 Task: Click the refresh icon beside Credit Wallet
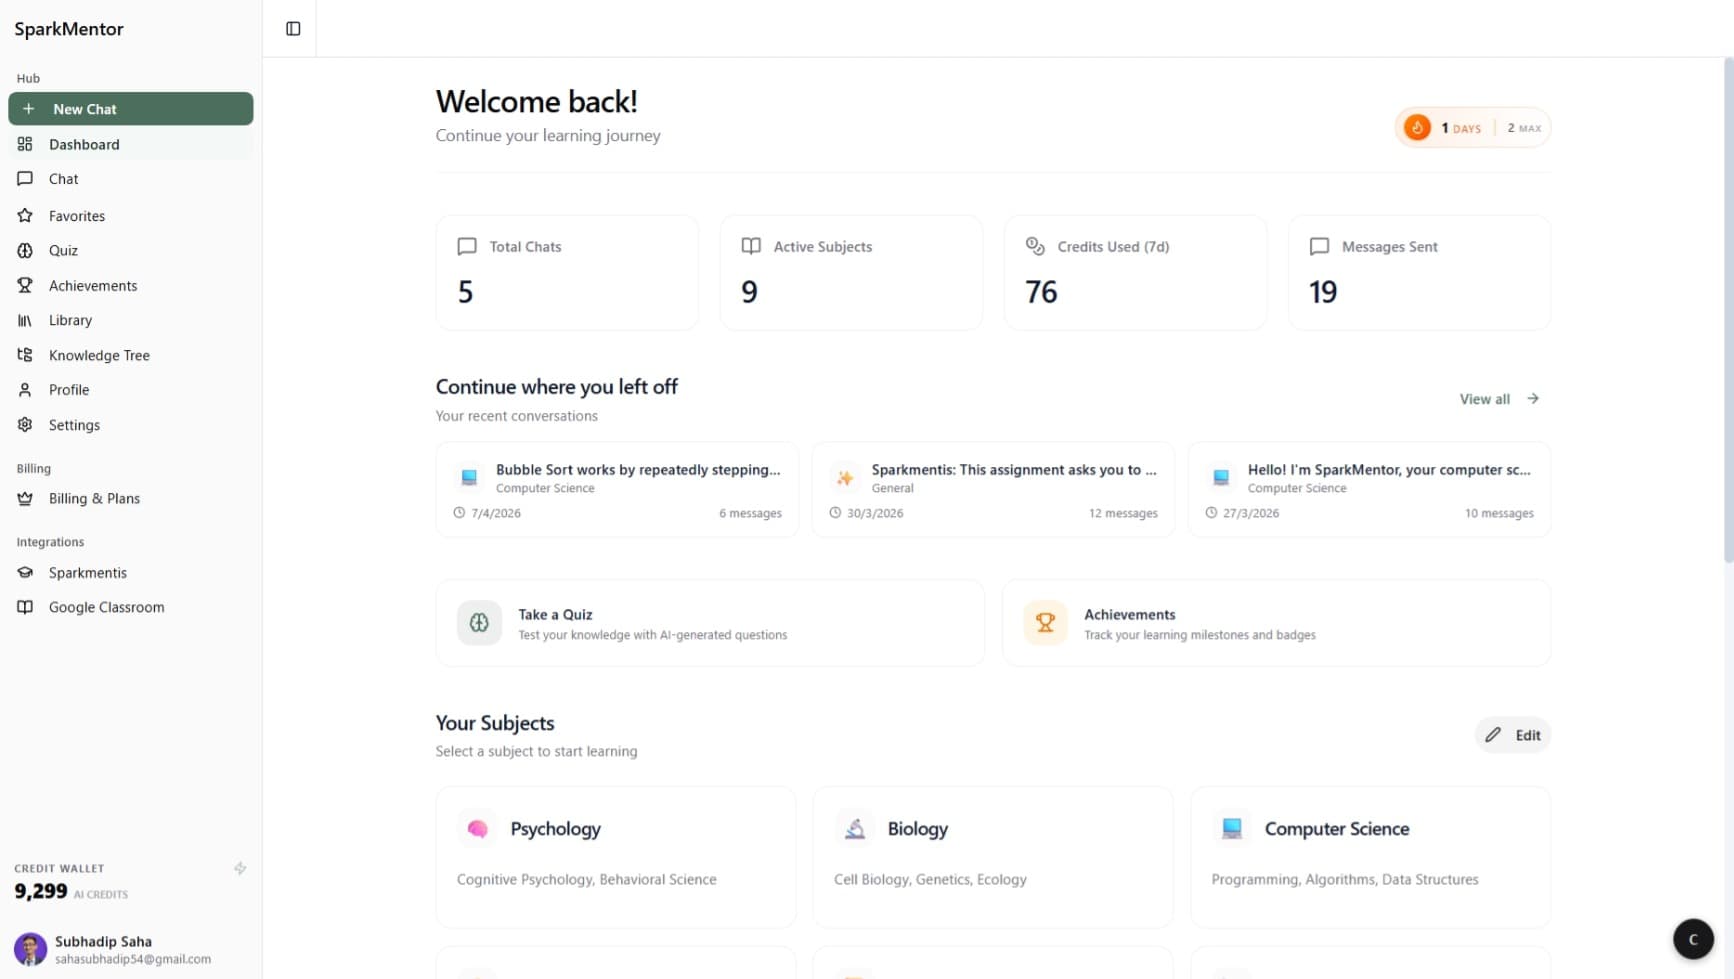coord(240,868)
